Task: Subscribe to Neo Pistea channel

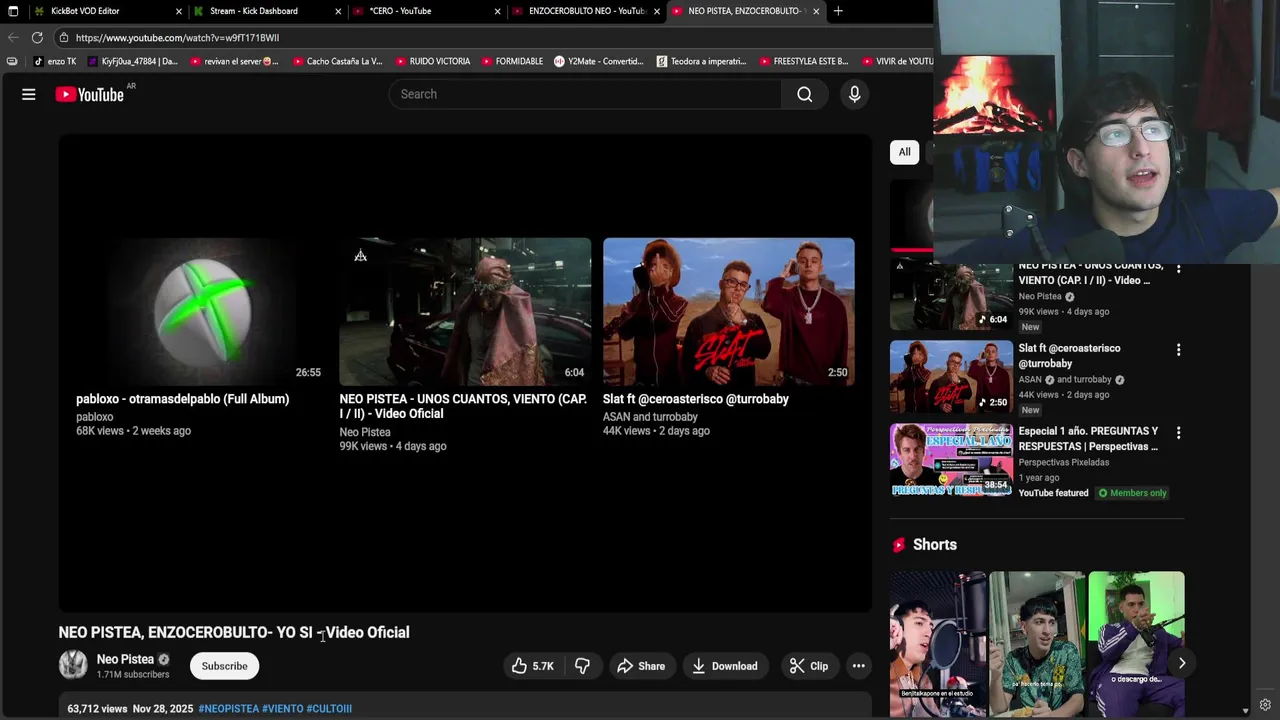Action: click(224, 666)
